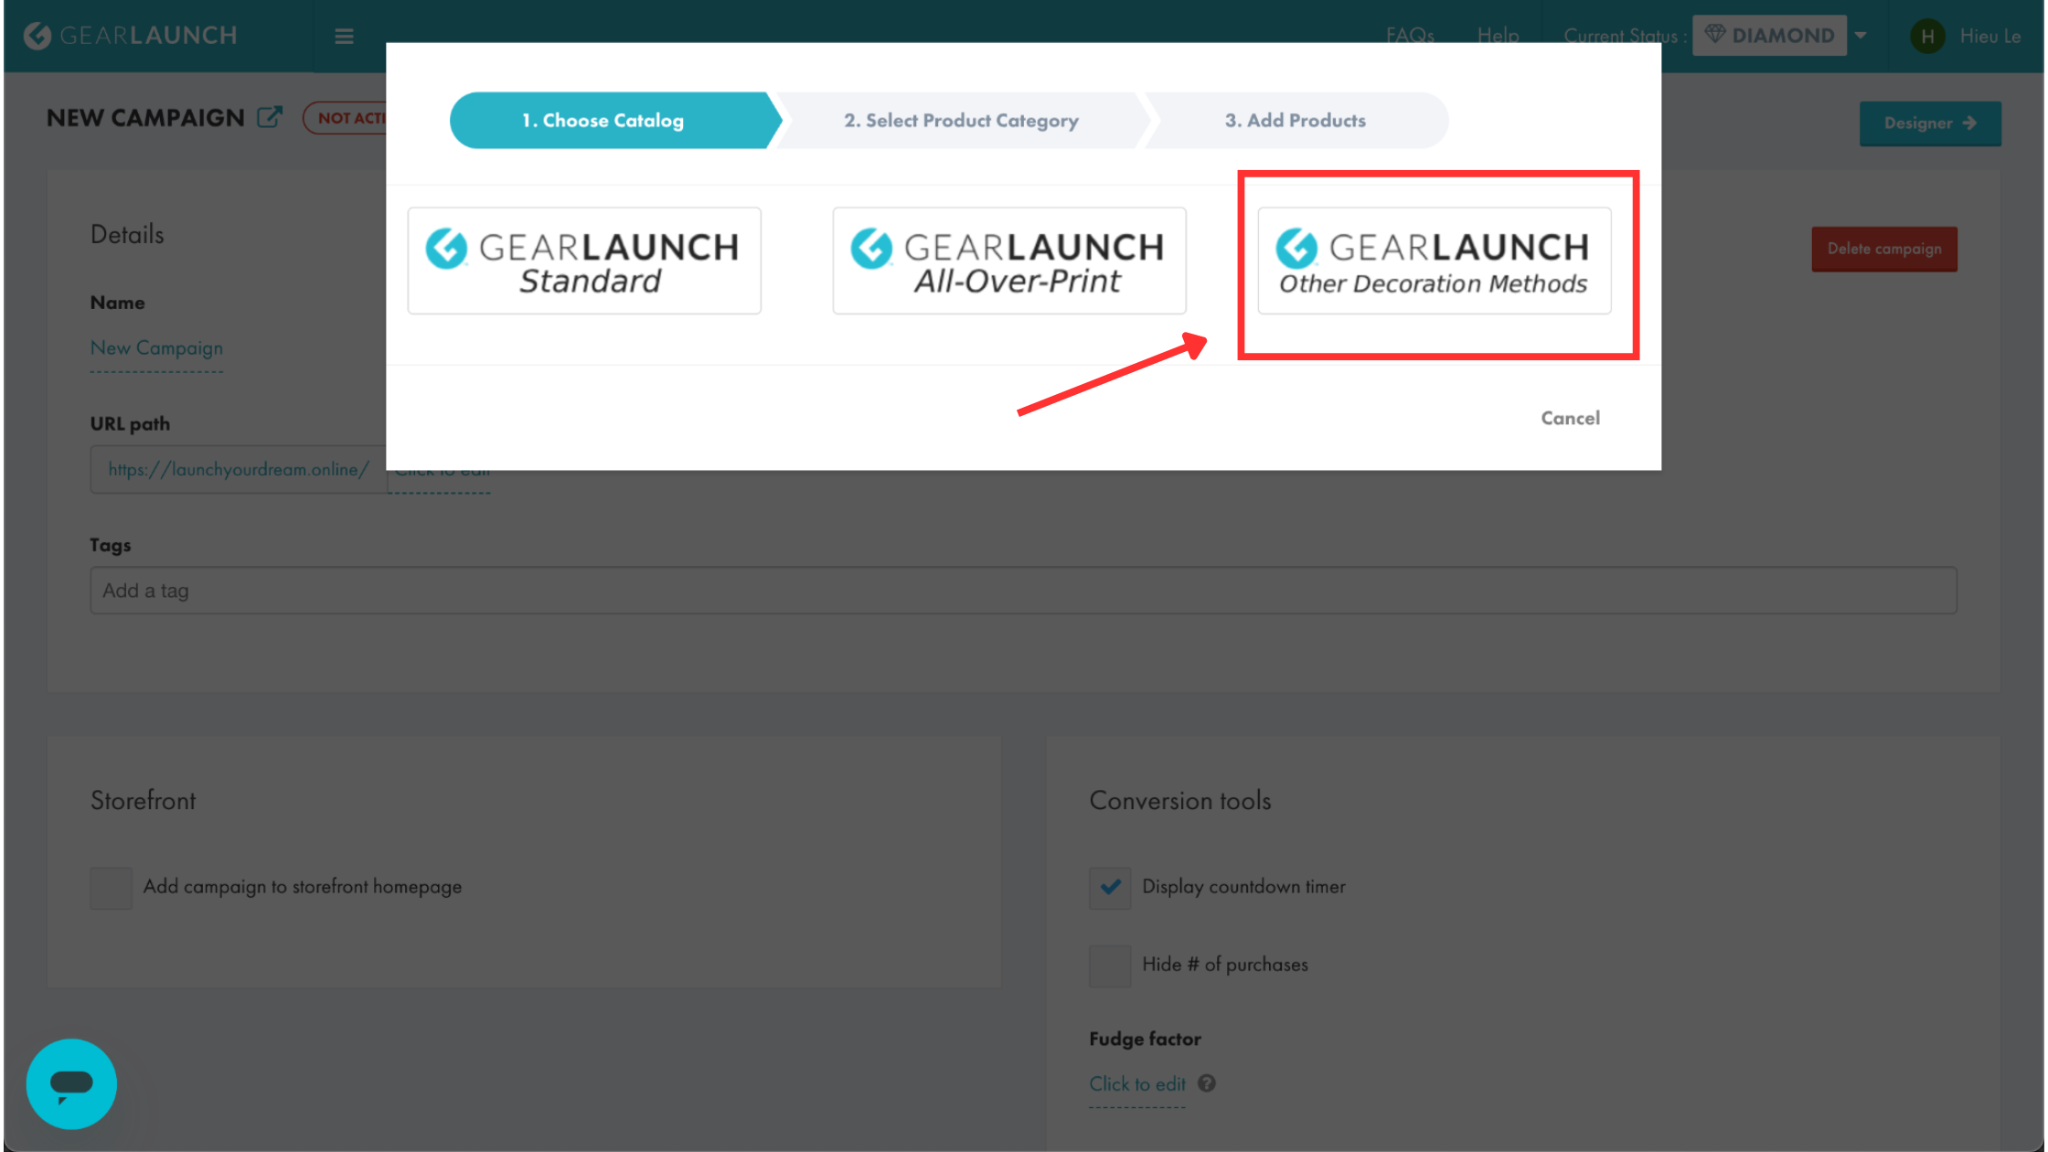Screen dimensions: 2048x1152
Task: Click the Delete campaign button
Action: coord(1884,249)
